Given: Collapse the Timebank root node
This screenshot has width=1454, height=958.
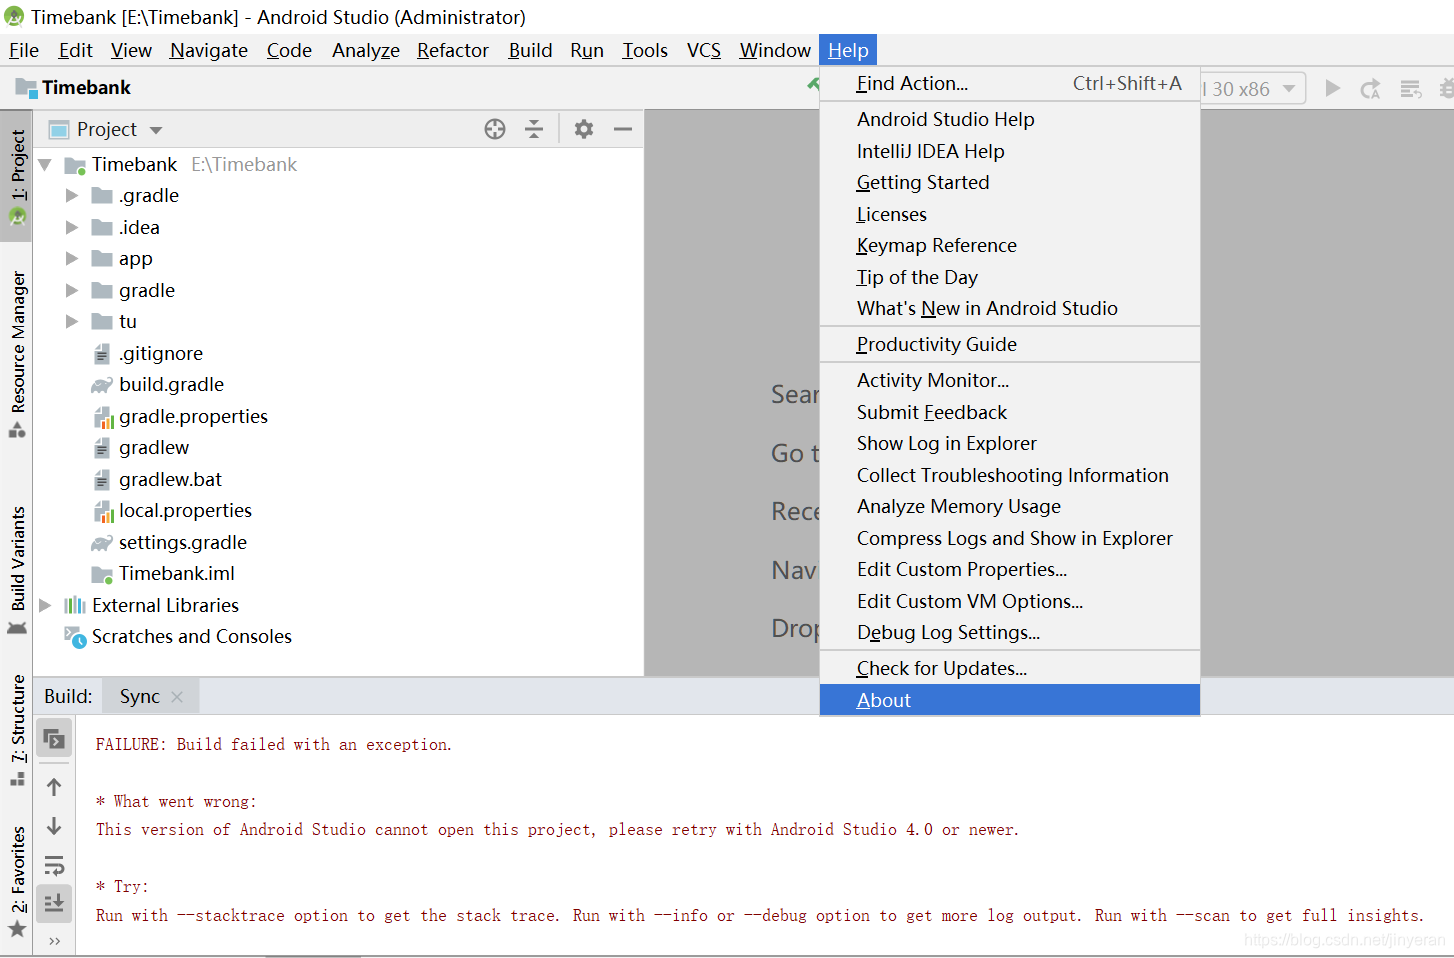Looking at the screenshot, I should tap(44, 164).
